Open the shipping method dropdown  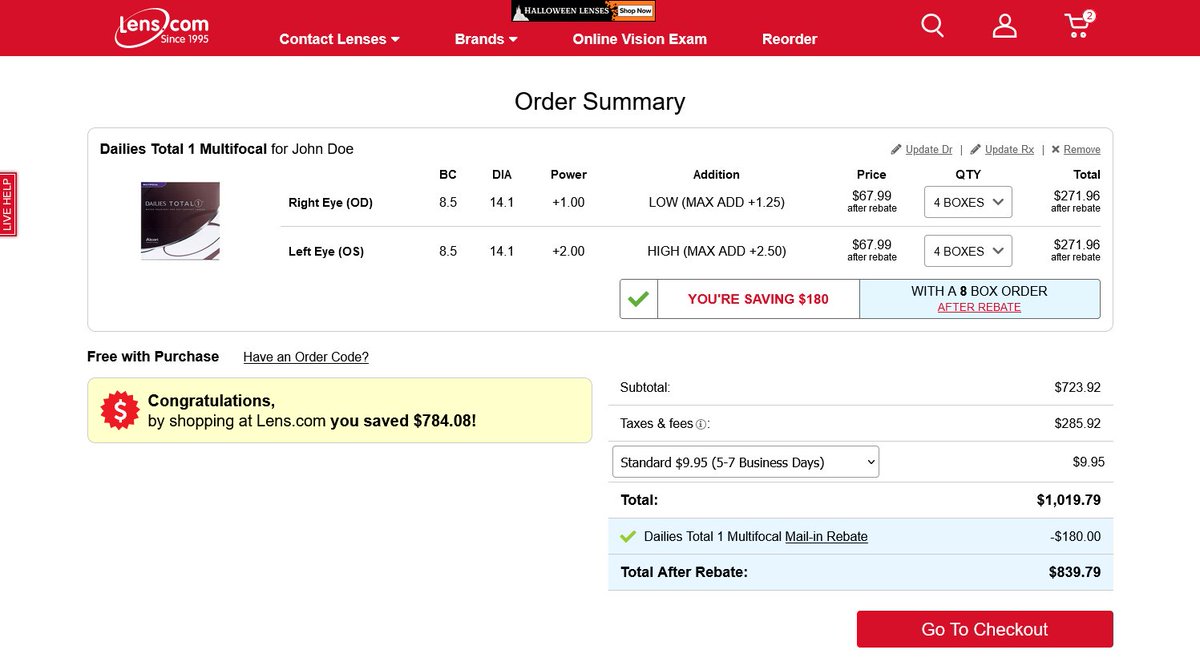pyautogui.click(x=745, y=462)
